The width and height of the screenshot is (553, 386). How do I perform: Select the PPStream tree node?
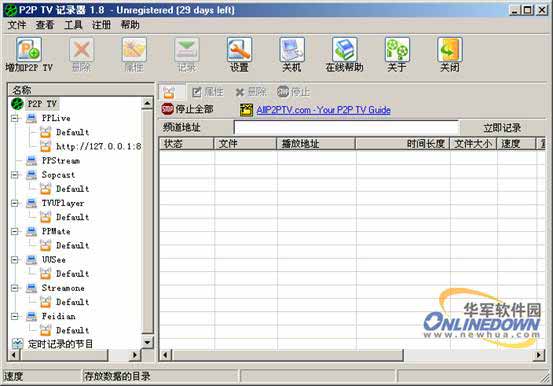(61, 161)
